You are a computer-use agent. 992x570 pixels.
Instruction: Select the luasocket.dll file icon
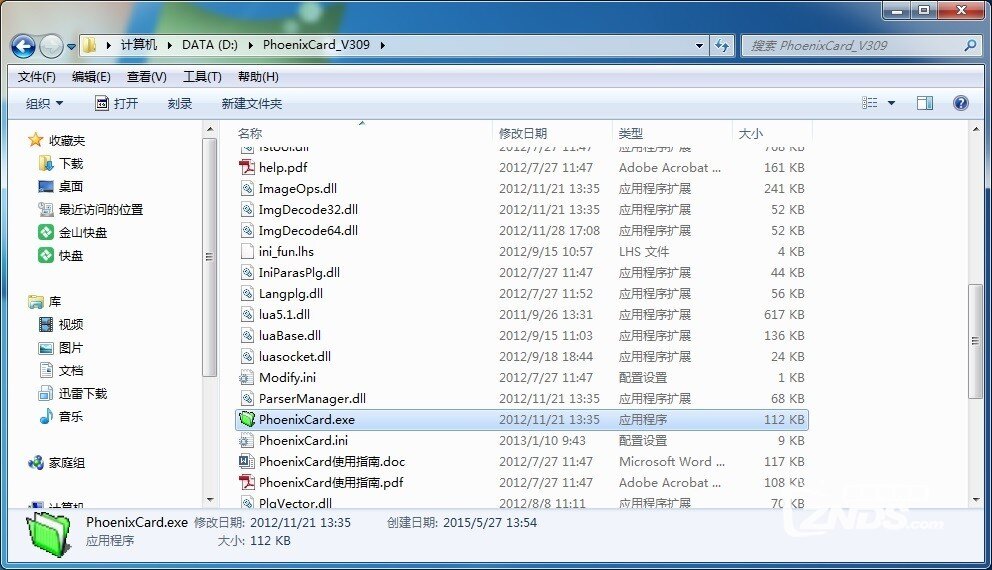(247, 356)
